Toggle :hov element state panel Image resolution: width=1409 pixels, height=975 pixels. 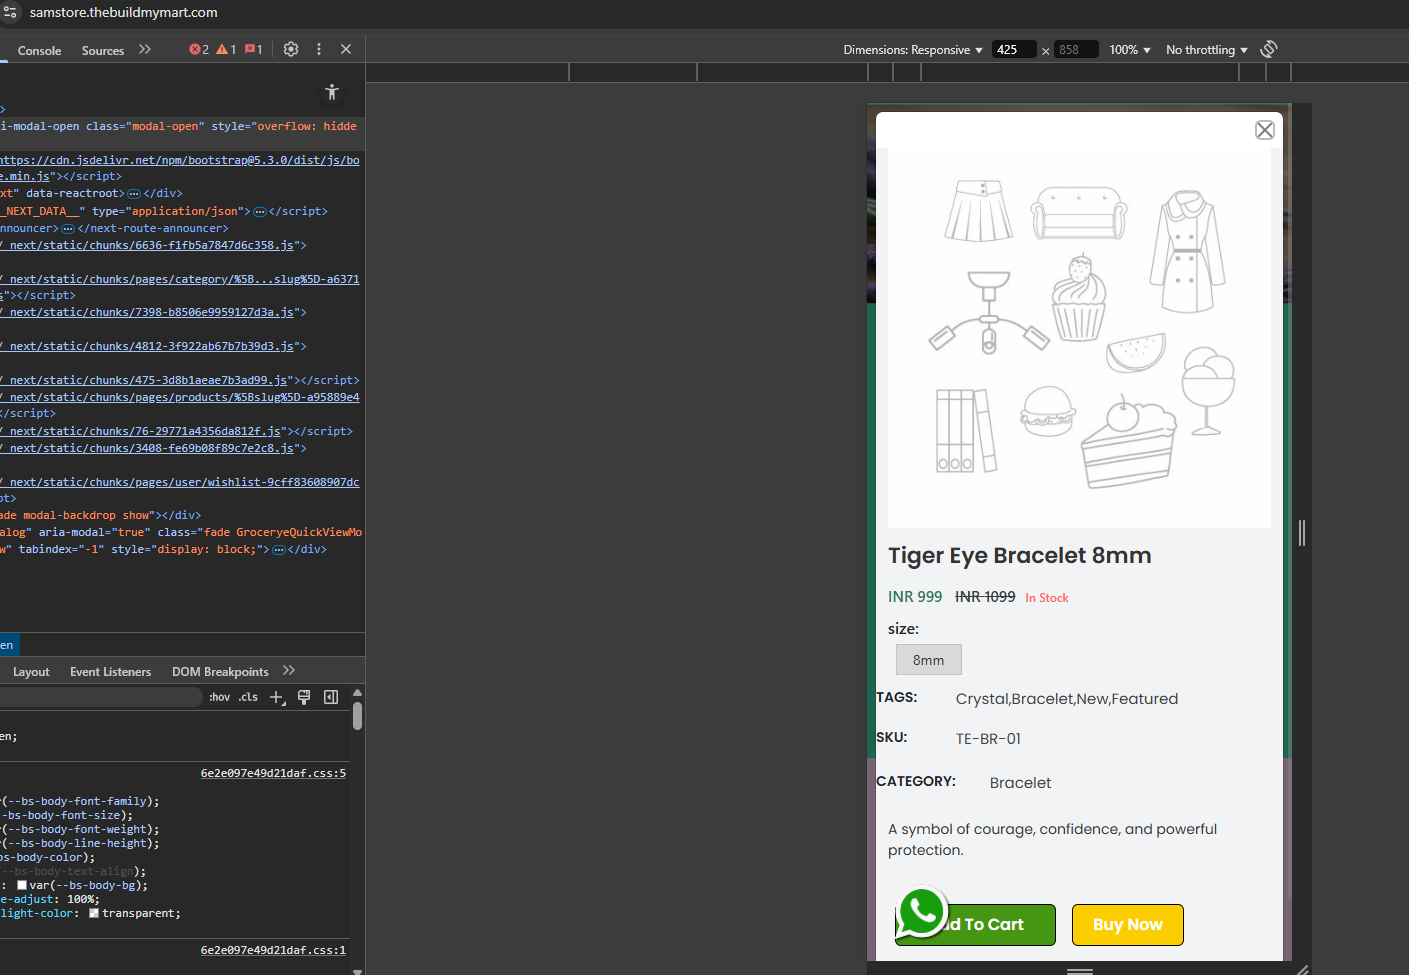pos(220,697)
